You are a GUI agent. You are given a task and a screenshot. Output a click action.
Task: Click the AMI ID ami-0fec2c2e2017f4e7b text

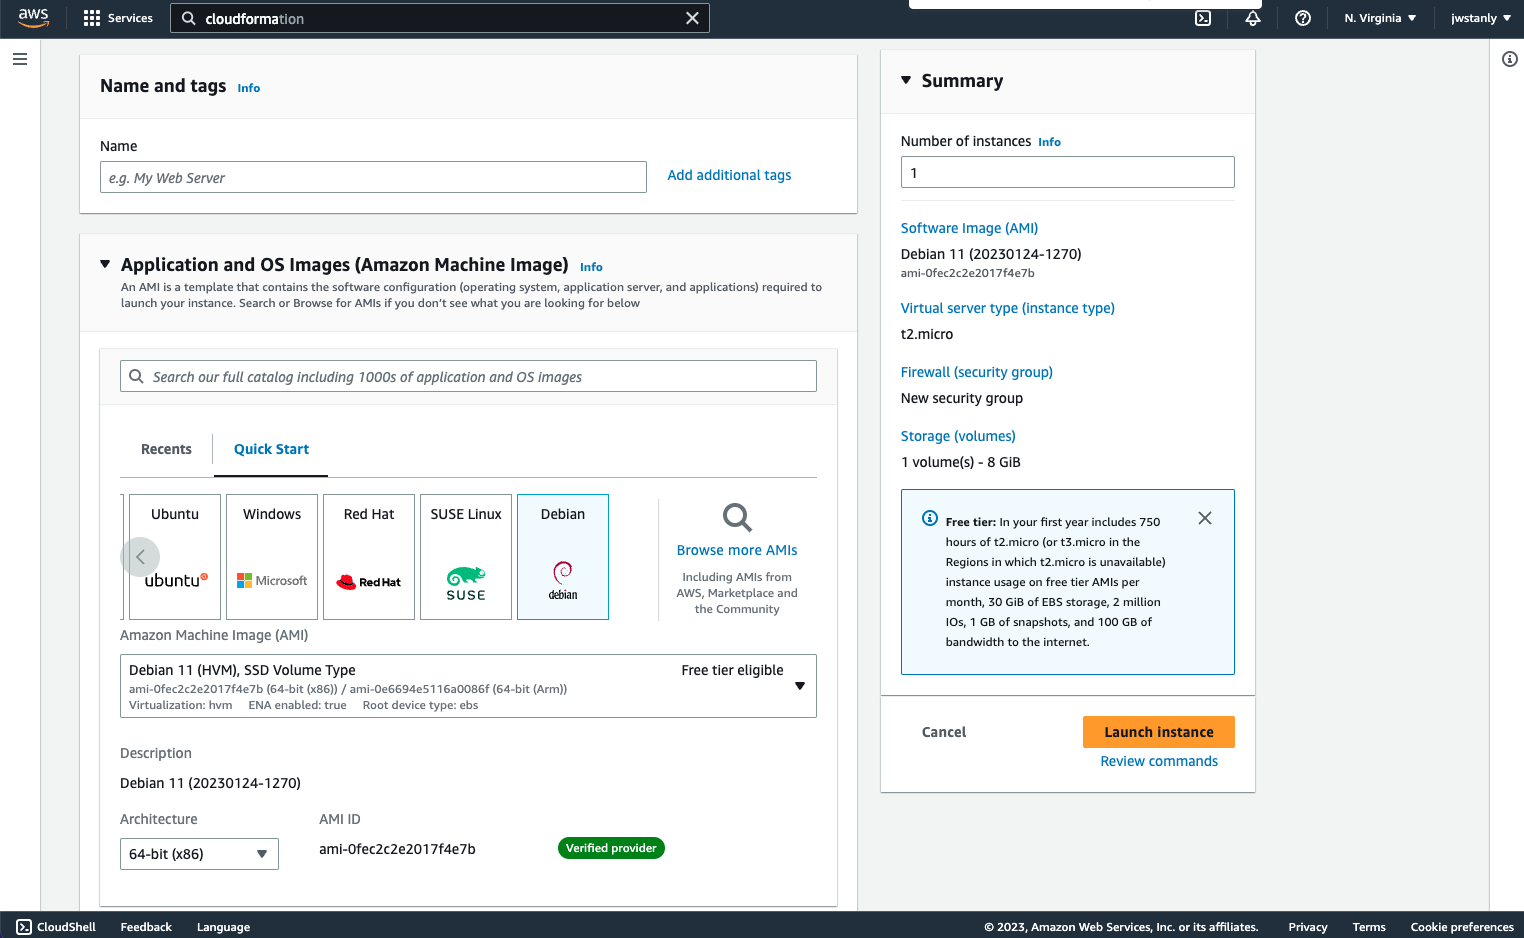[397, 849]
